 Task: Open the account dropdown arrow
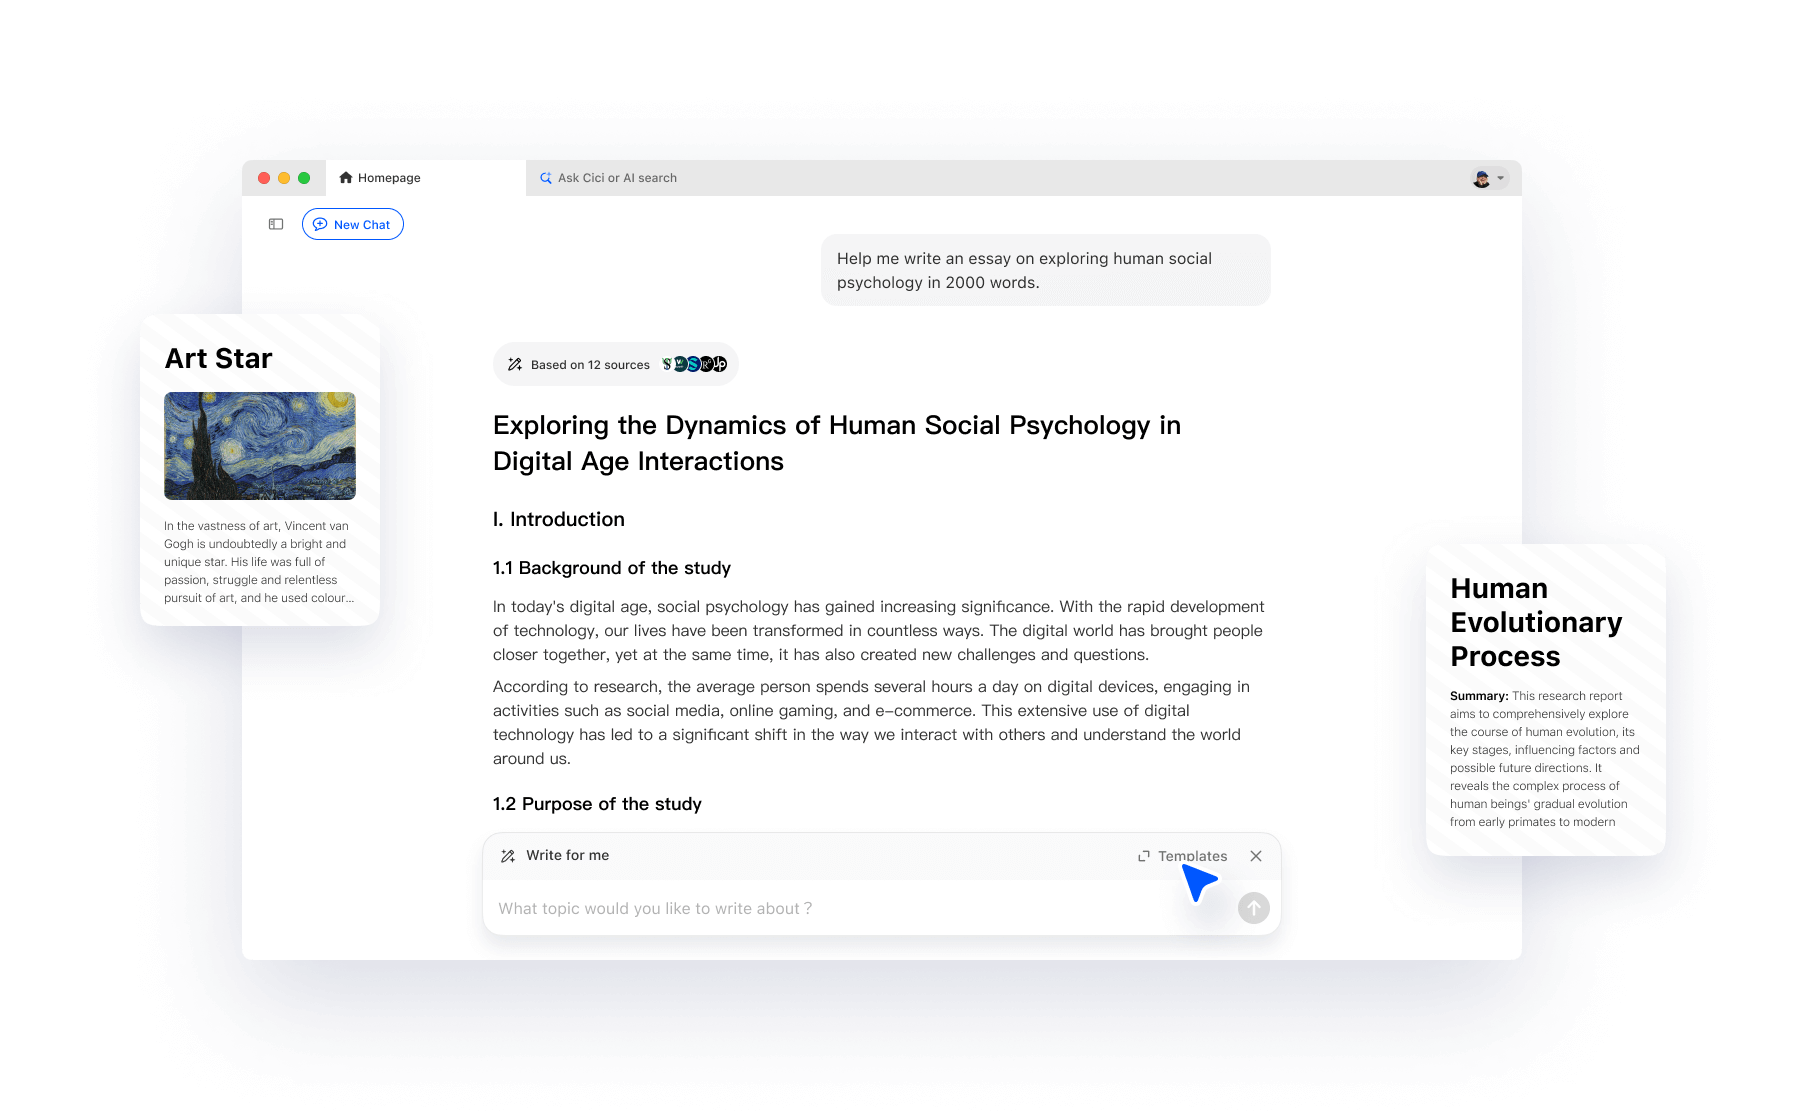1500,178
